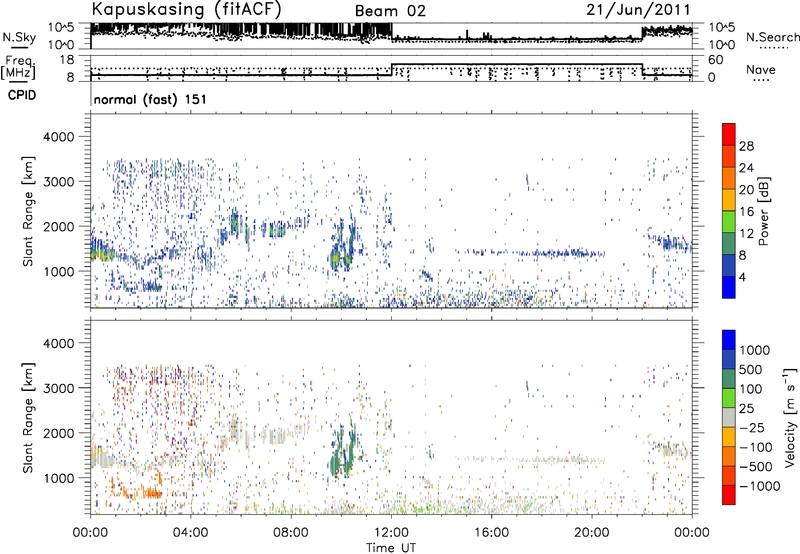The width and height of the screenshot is (800, 554).
Task: Click the '16' power colorbar label
Action: [x=746, y=212]
